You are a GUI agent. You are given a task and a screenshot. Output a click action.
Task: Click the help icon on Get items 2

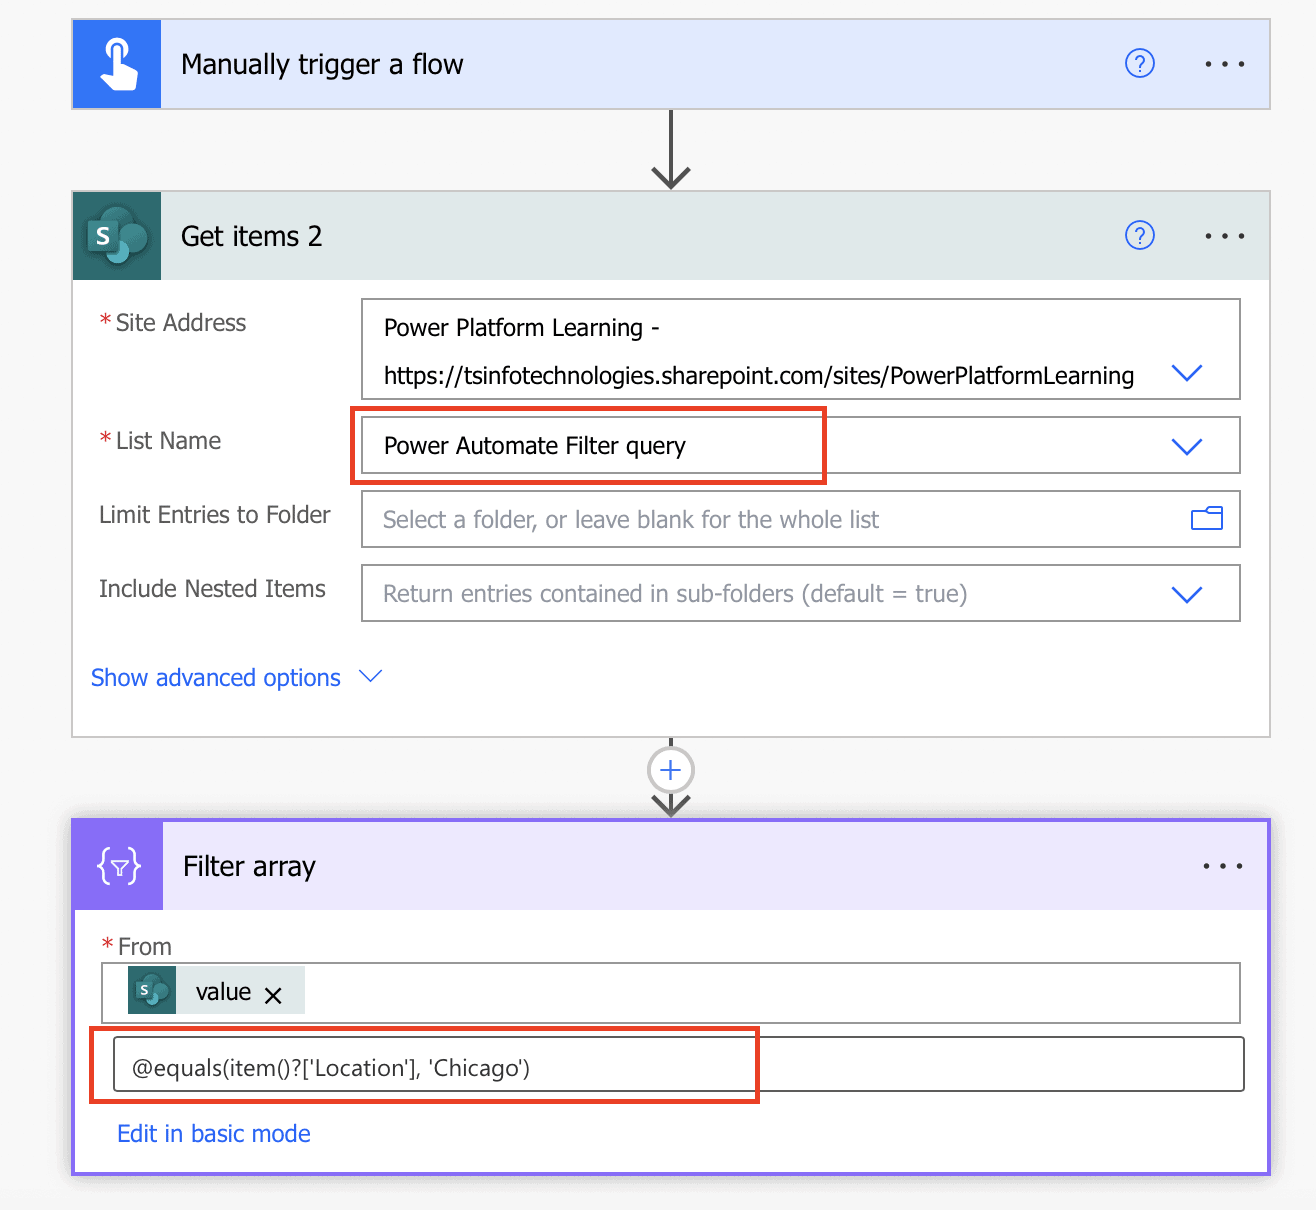(x=1139, y=236)
